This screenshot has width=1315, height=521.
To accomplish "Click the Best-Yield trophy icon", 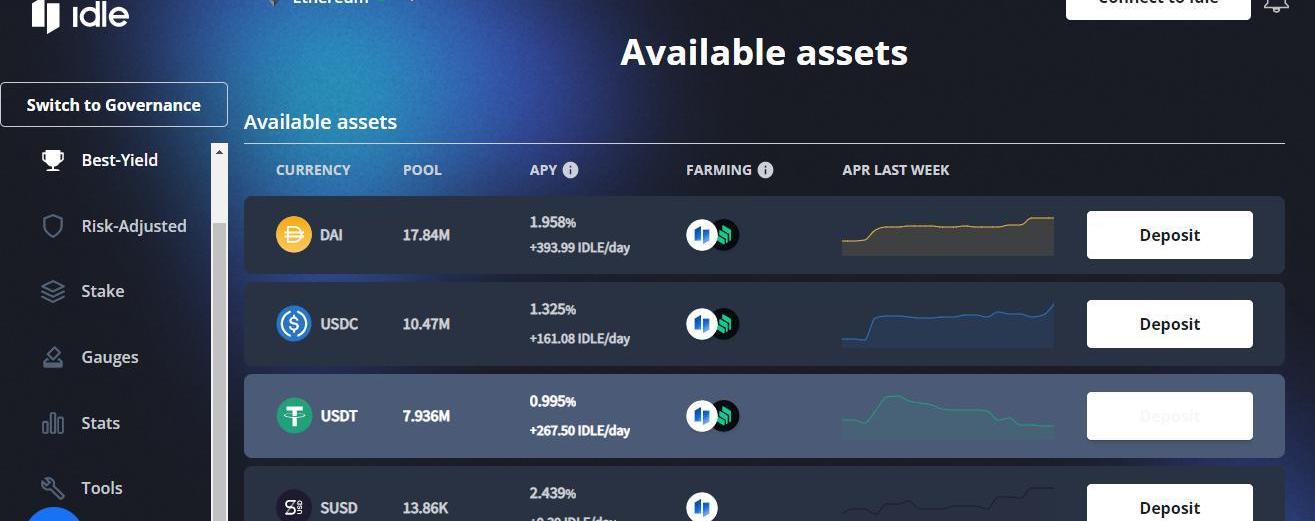I will point(53,160).
